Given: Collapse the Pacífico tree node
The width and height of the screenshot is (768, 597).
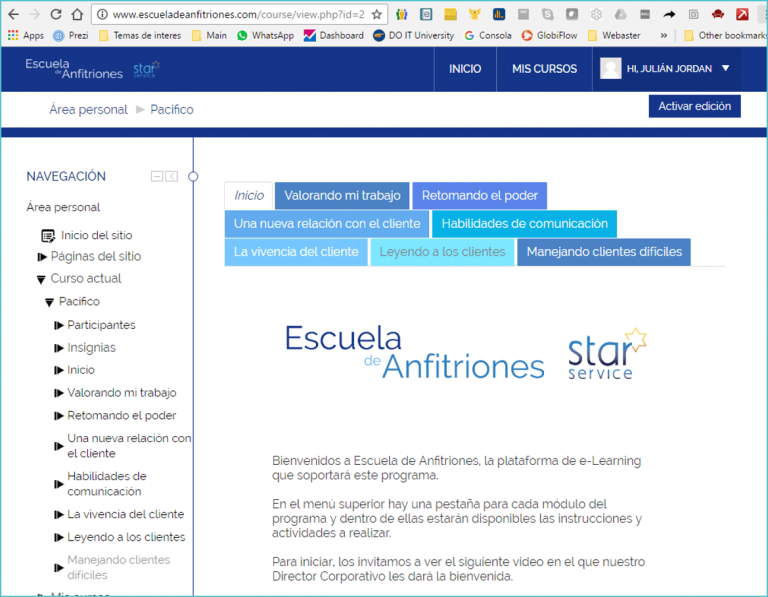Looking at the screenshot, I should click(49, 303).
